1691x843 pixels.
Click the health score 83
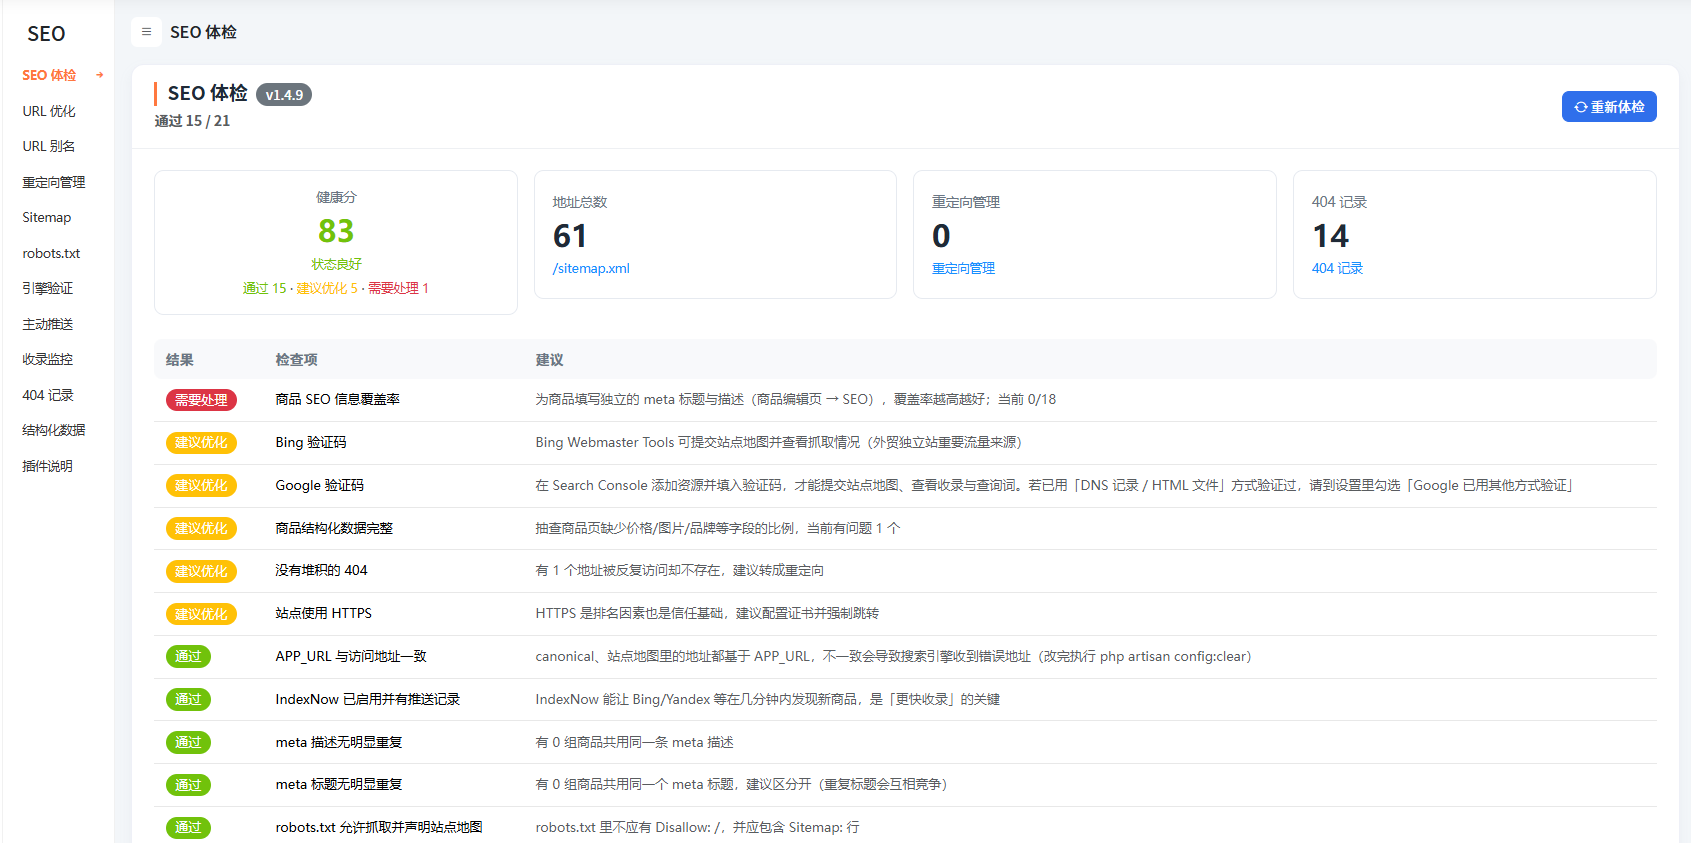[336, 231]
